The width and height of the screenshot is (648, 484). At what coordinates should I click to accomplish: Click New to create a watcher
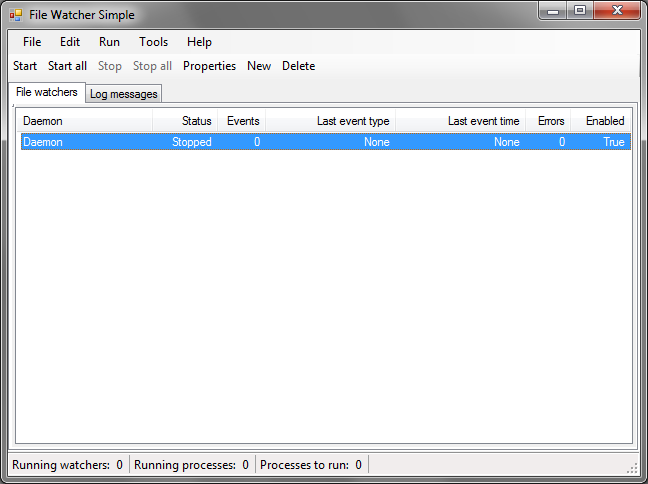(259, 66)
